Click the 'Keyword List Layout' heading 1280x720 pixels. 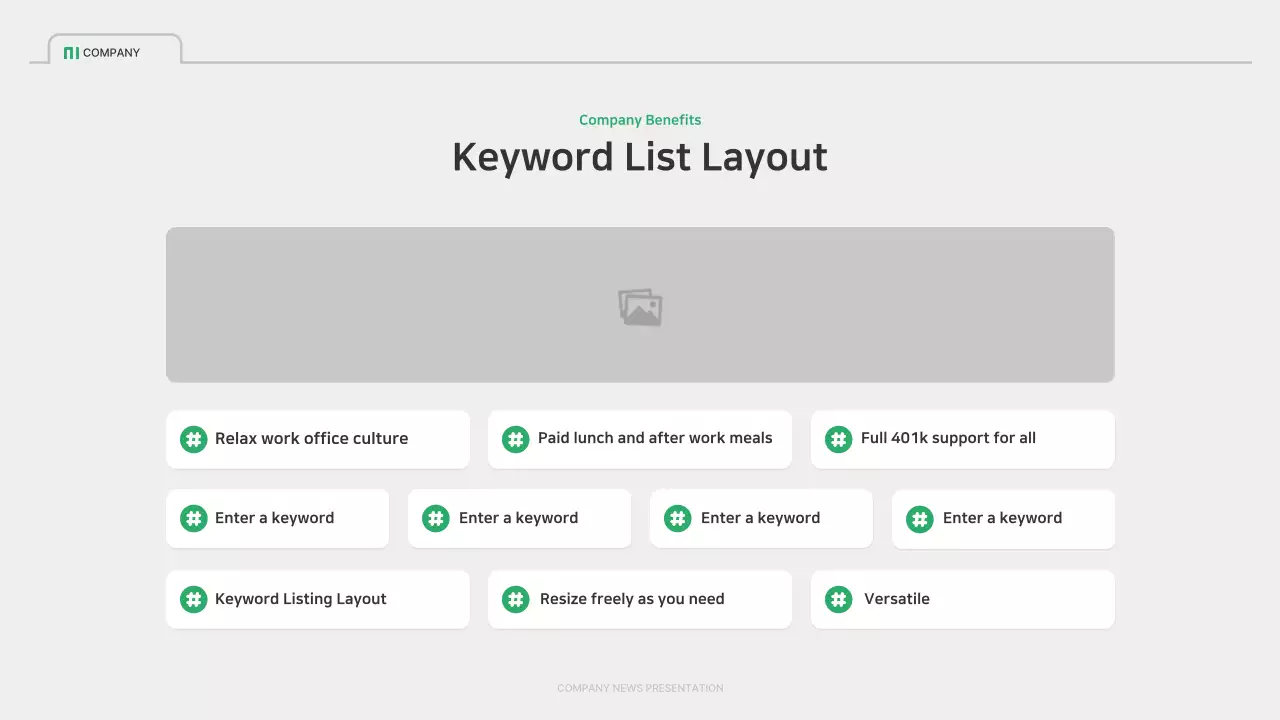pos(640,157)
